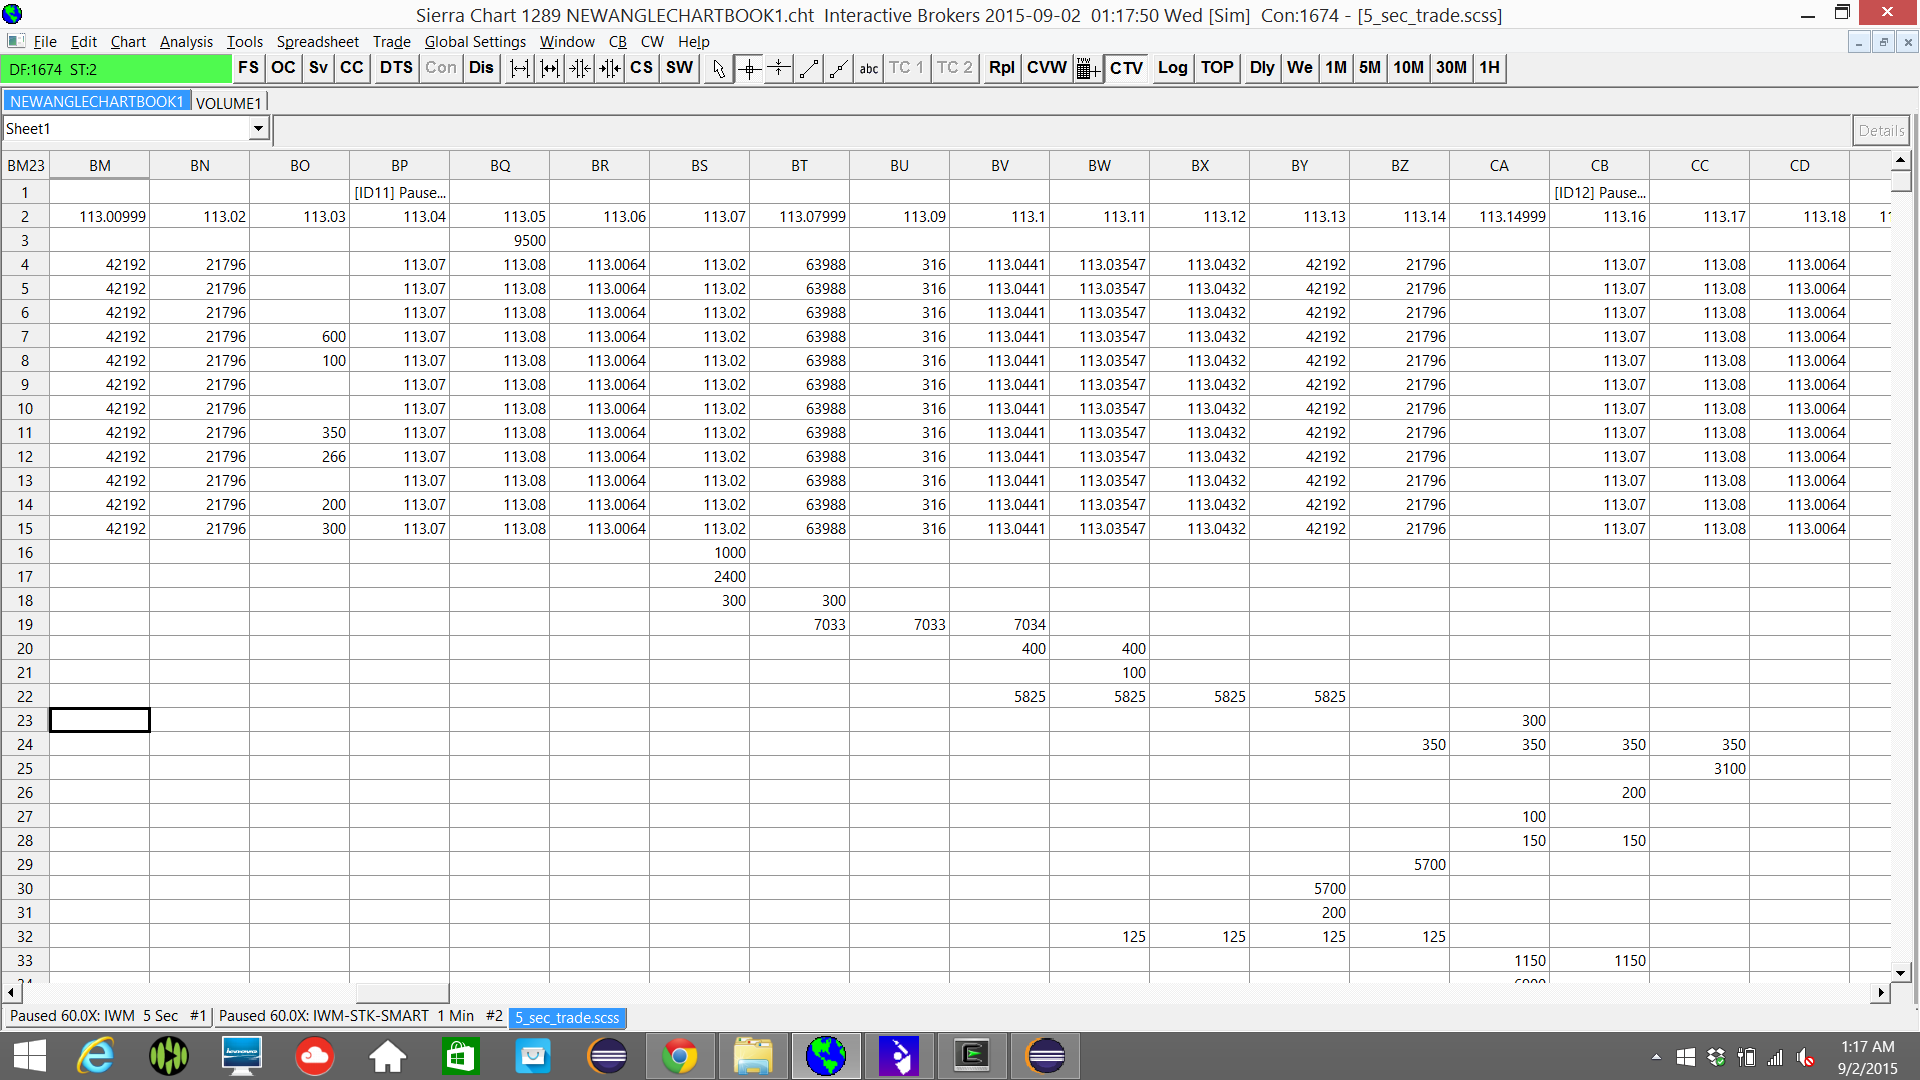The width and height of the screenshot is (1920, 1080).
Task: Switch to the 5M timeframe button
Action: coord(1369,68)
